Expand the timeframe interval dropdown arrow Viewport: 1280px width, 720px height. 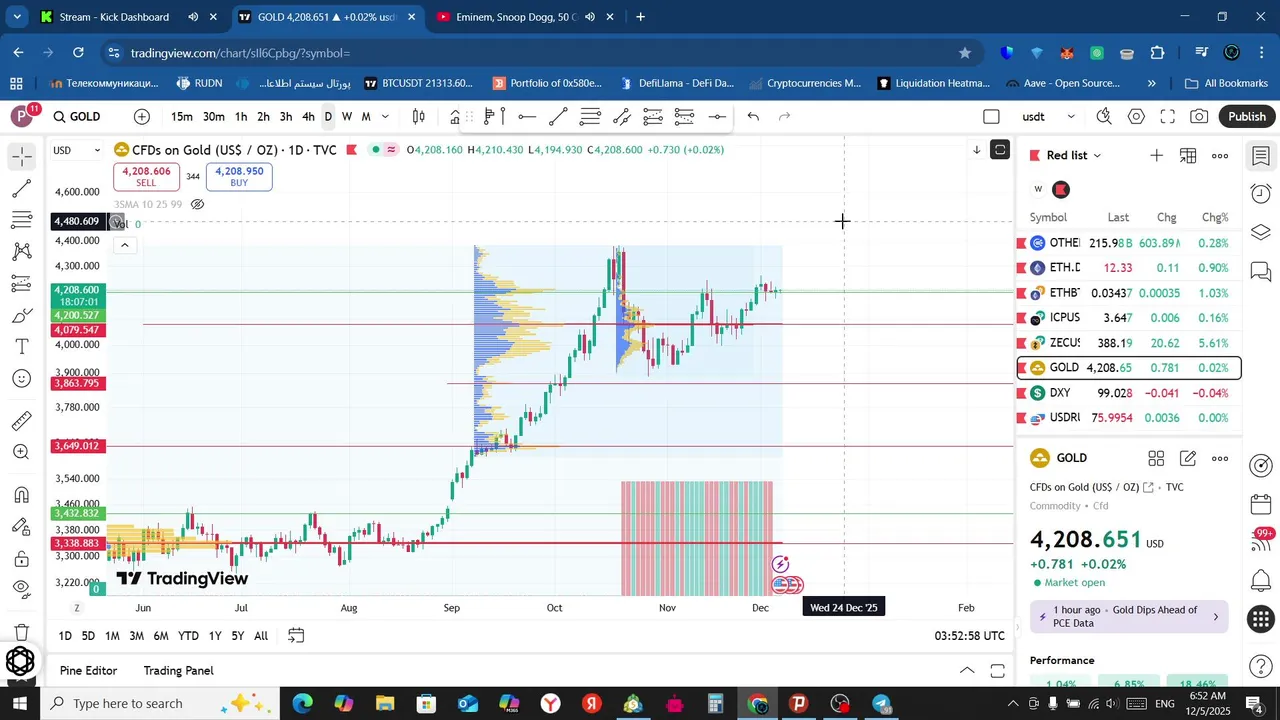coord(385,117)
